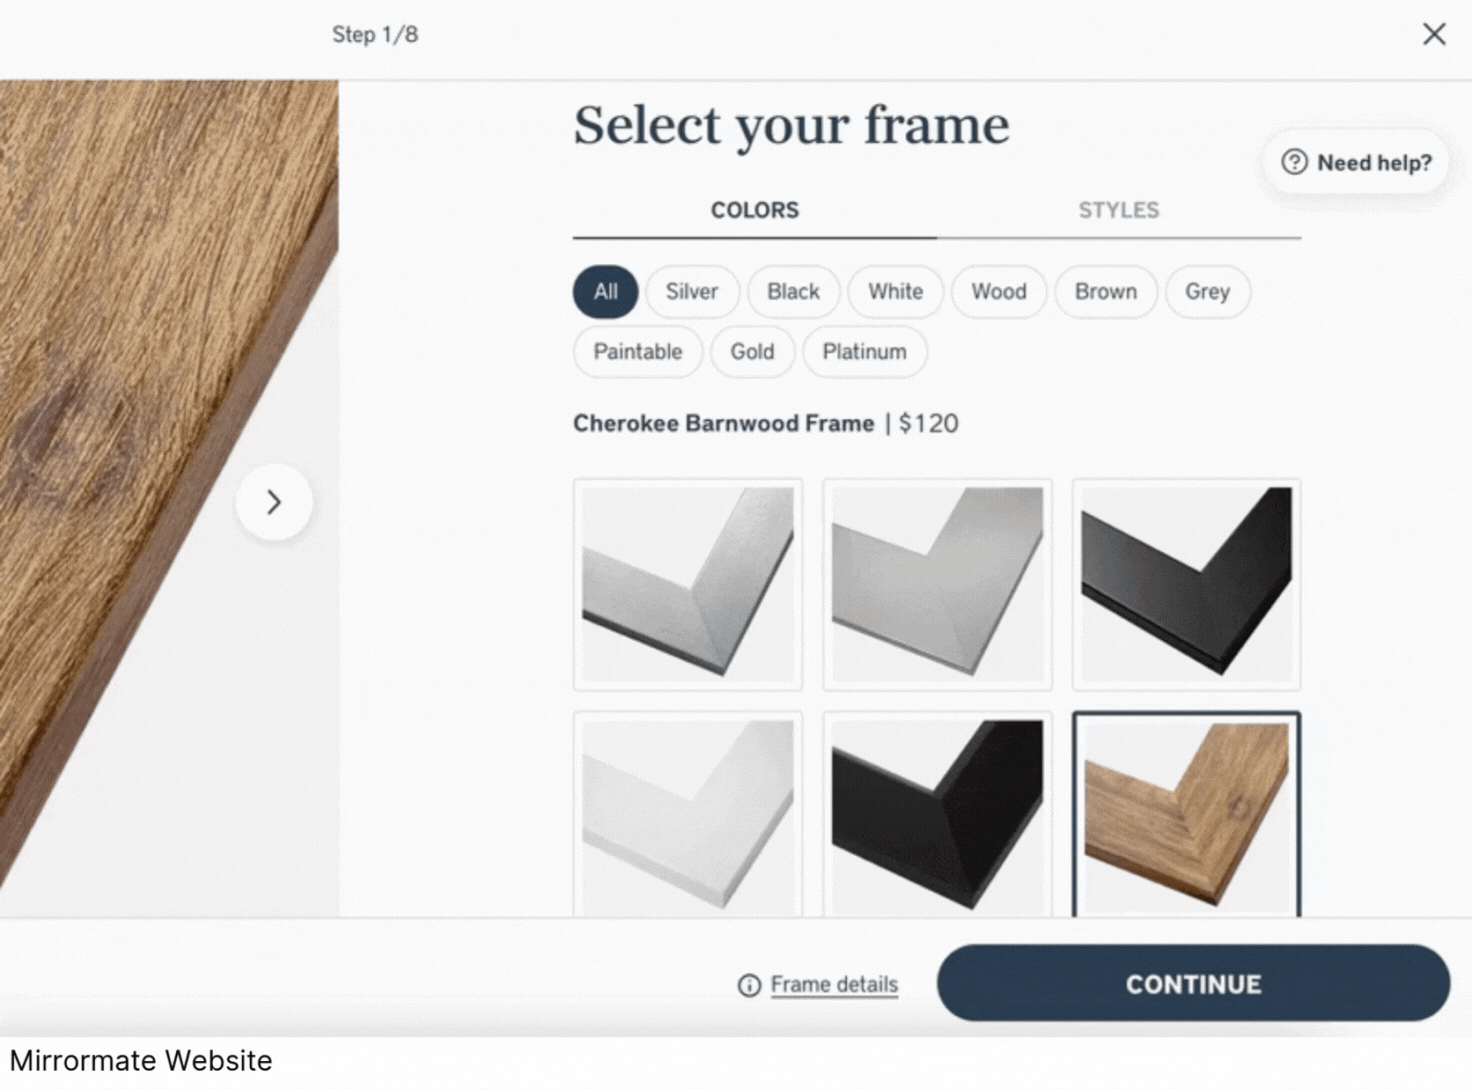Image resolution: width=1472 pixels, height=1090 pixels.
Task: Click the next image arrow on preview
Action: (274, 502)
